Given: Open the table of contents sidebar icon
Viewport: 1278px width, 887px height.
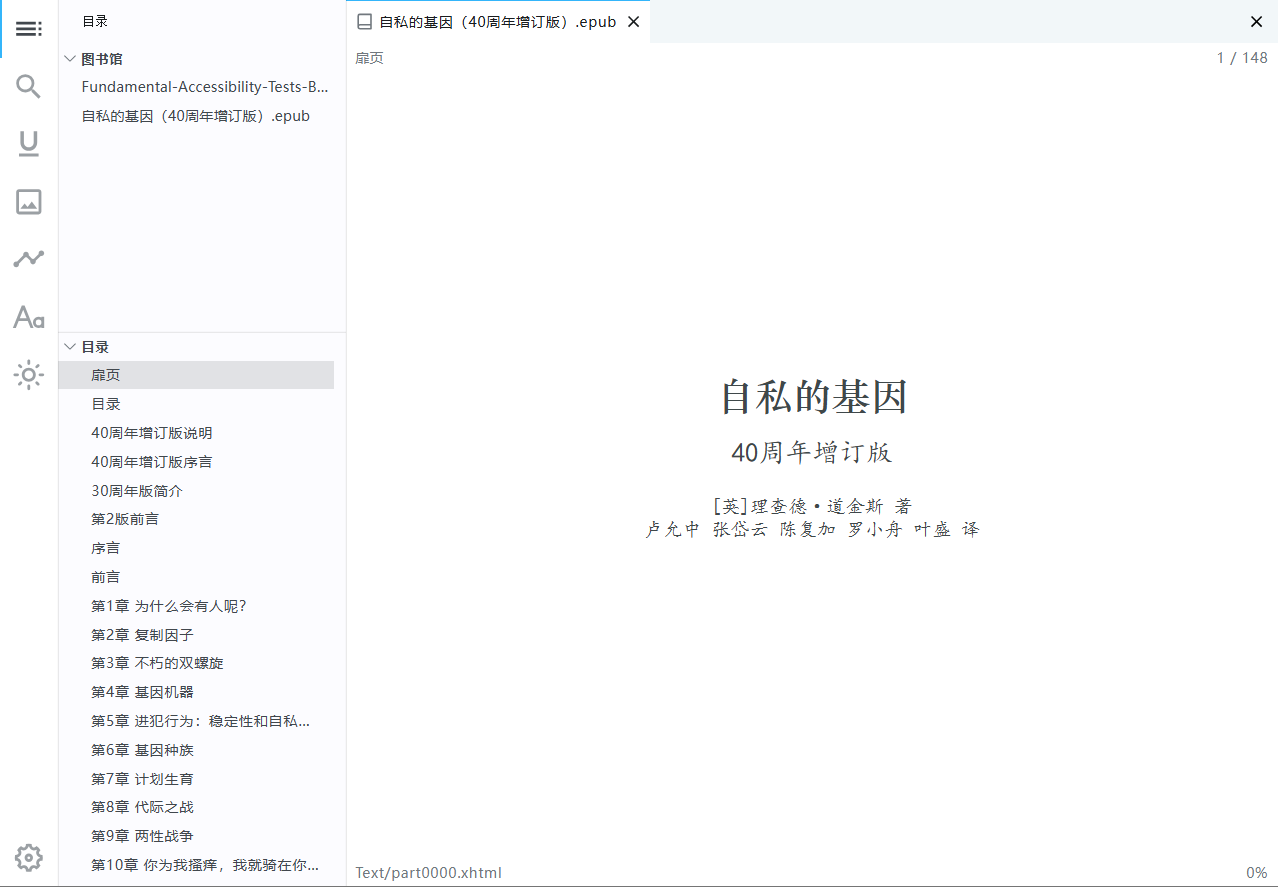Looking at the screenshot, I should coord(29,29).
